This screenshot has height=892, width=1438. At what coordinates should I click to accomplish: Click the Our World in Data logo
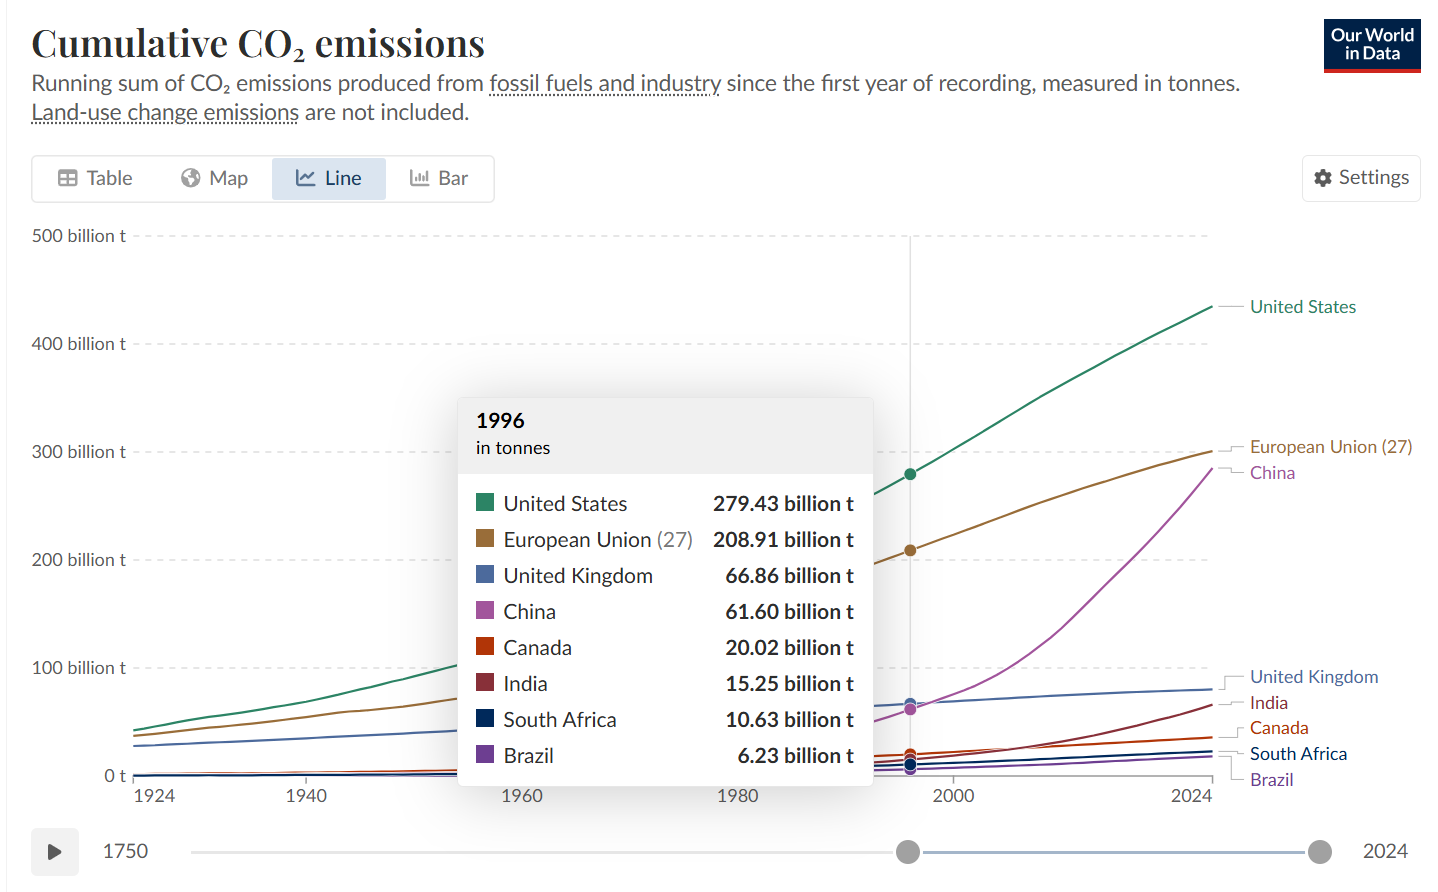pos(1371,45)
